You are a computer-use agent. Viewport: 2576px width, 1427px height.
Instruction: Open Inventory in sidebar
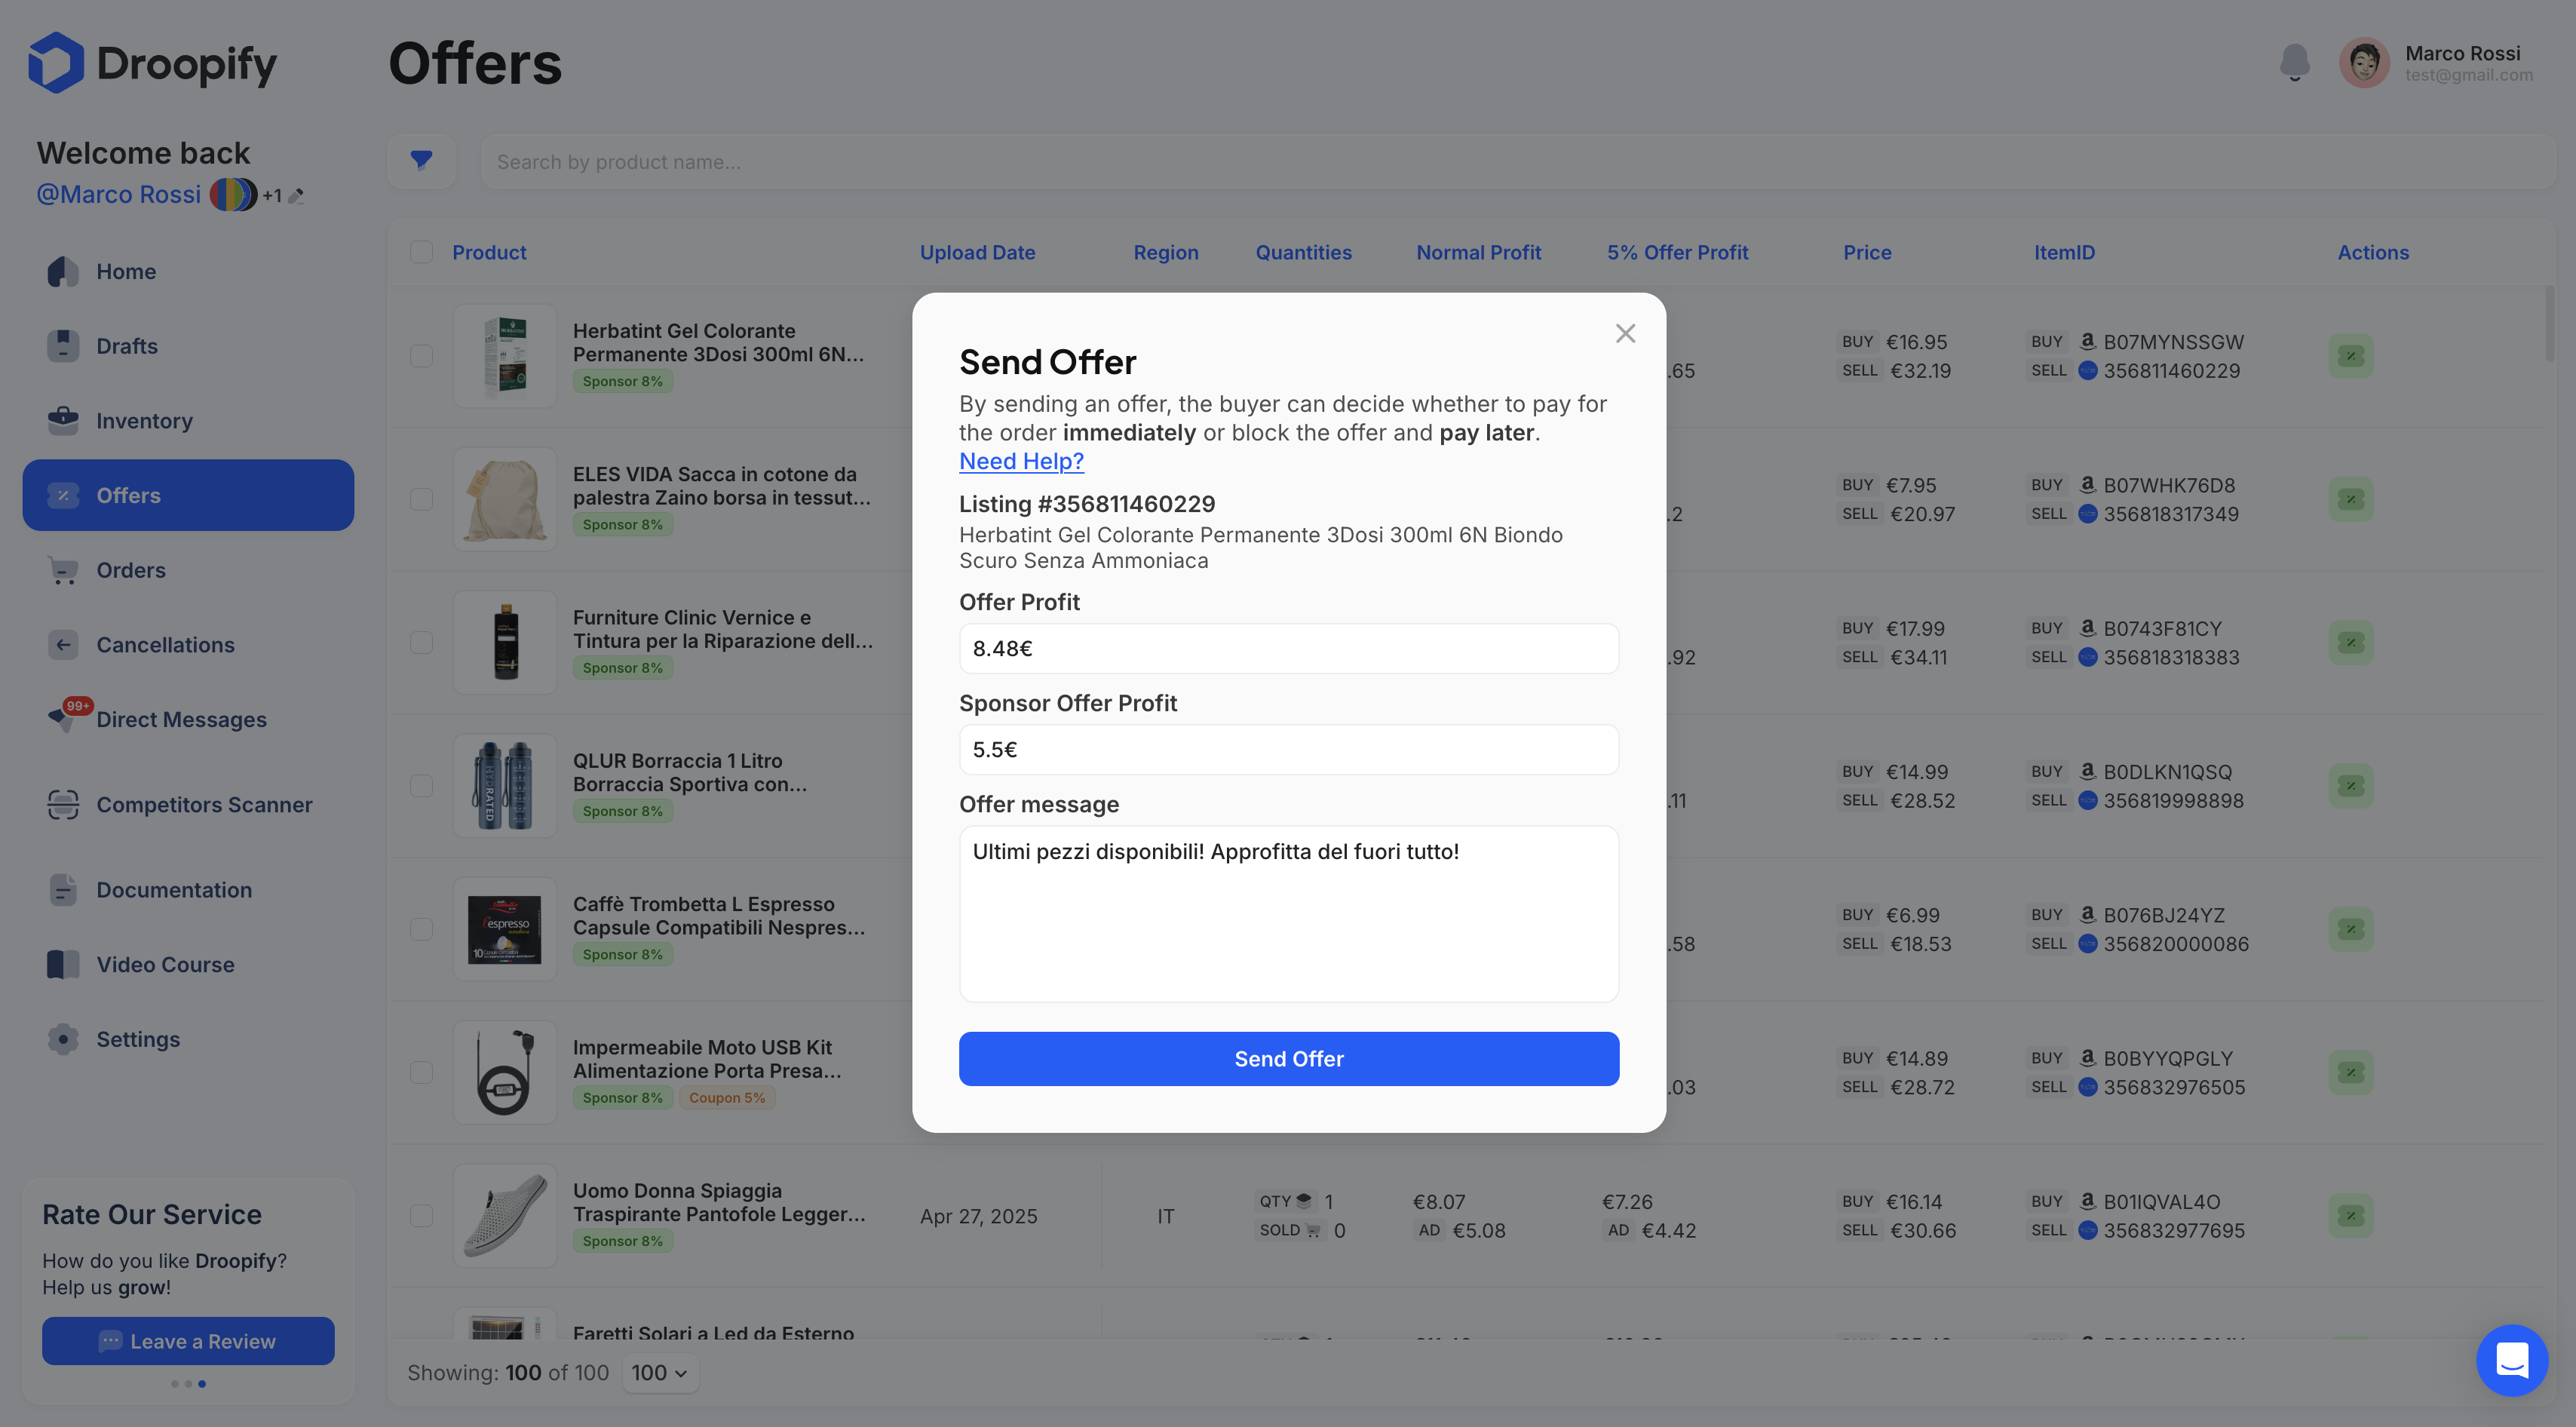tap(188, 421)
